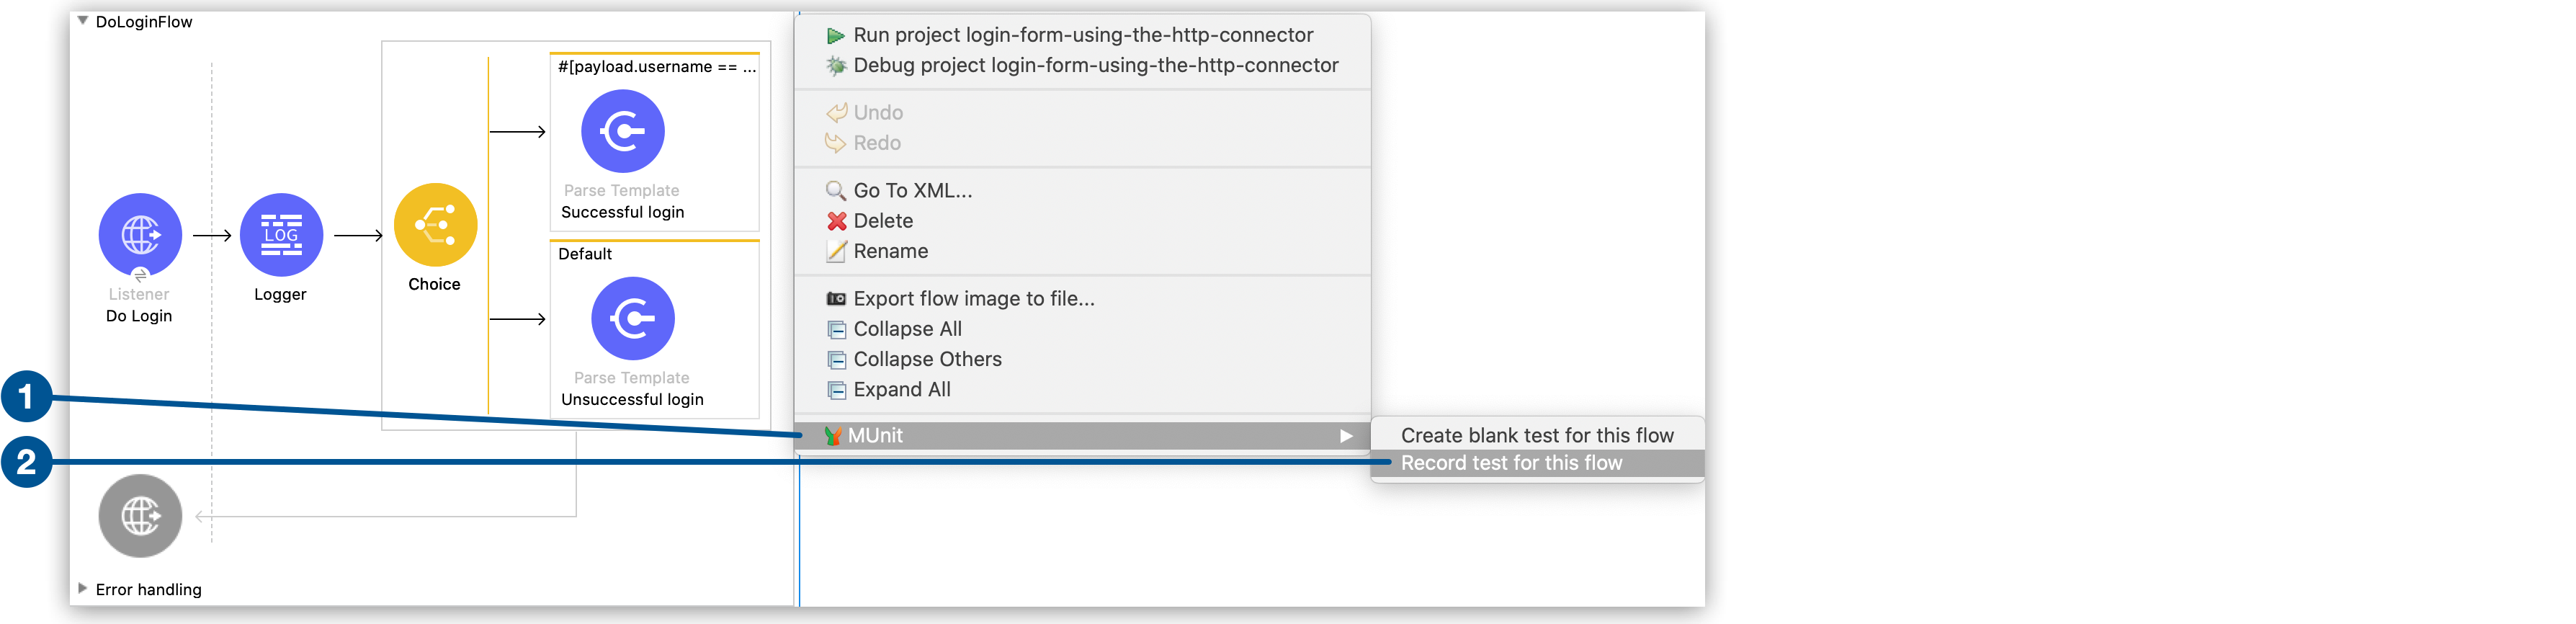Run project login-form-using-the-http-connector
The image size is (2576, 624).
pyautogui.click(x=1082, y=34)
